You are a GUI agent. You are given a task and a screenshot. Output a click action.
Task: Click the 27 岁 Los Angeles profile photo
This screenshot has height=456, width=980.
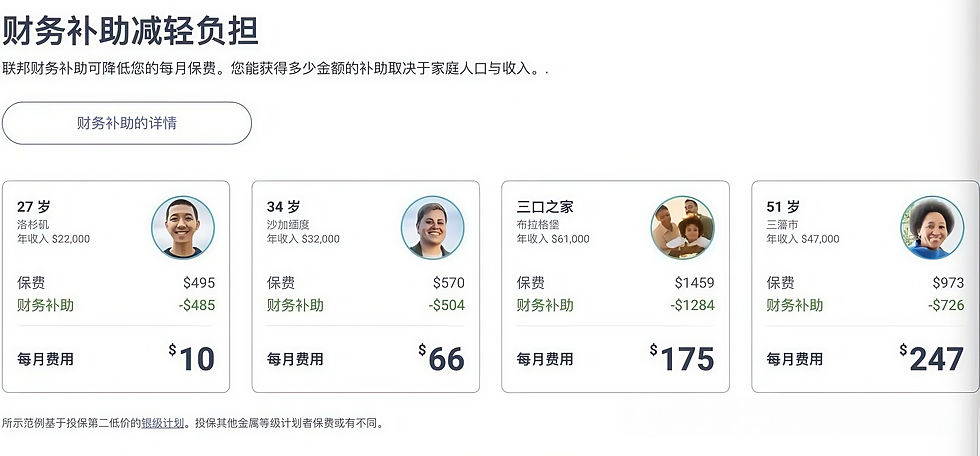(x=183, y=228)
